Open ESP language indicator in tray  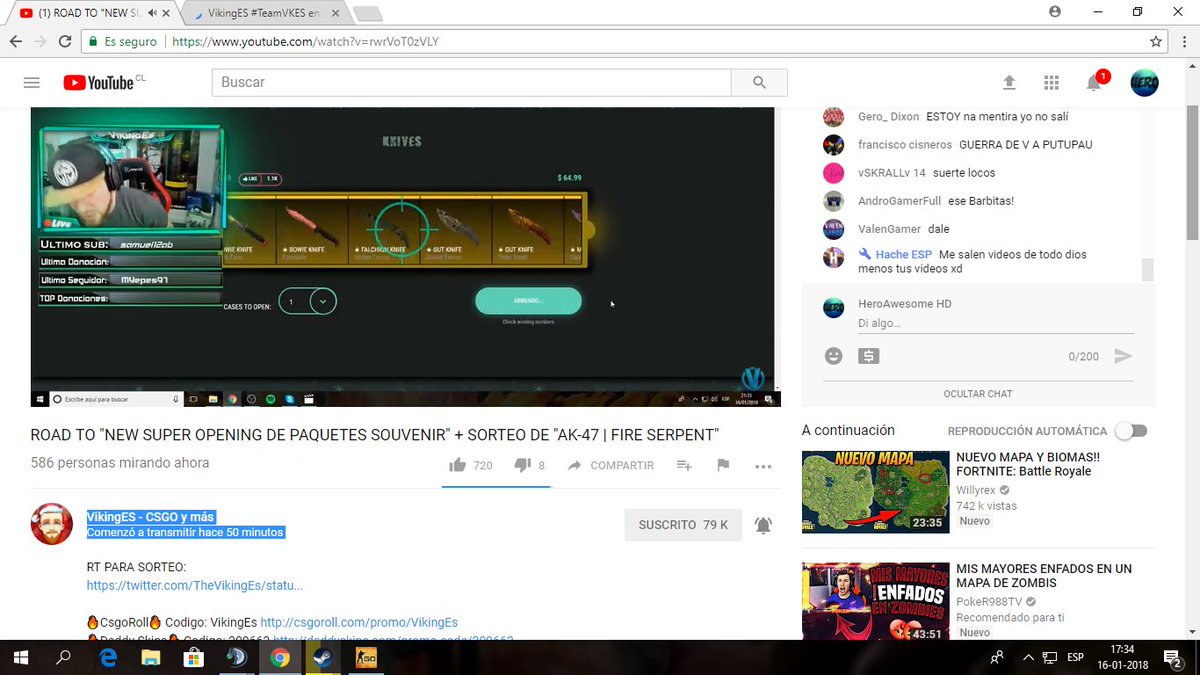[1075, 657]
